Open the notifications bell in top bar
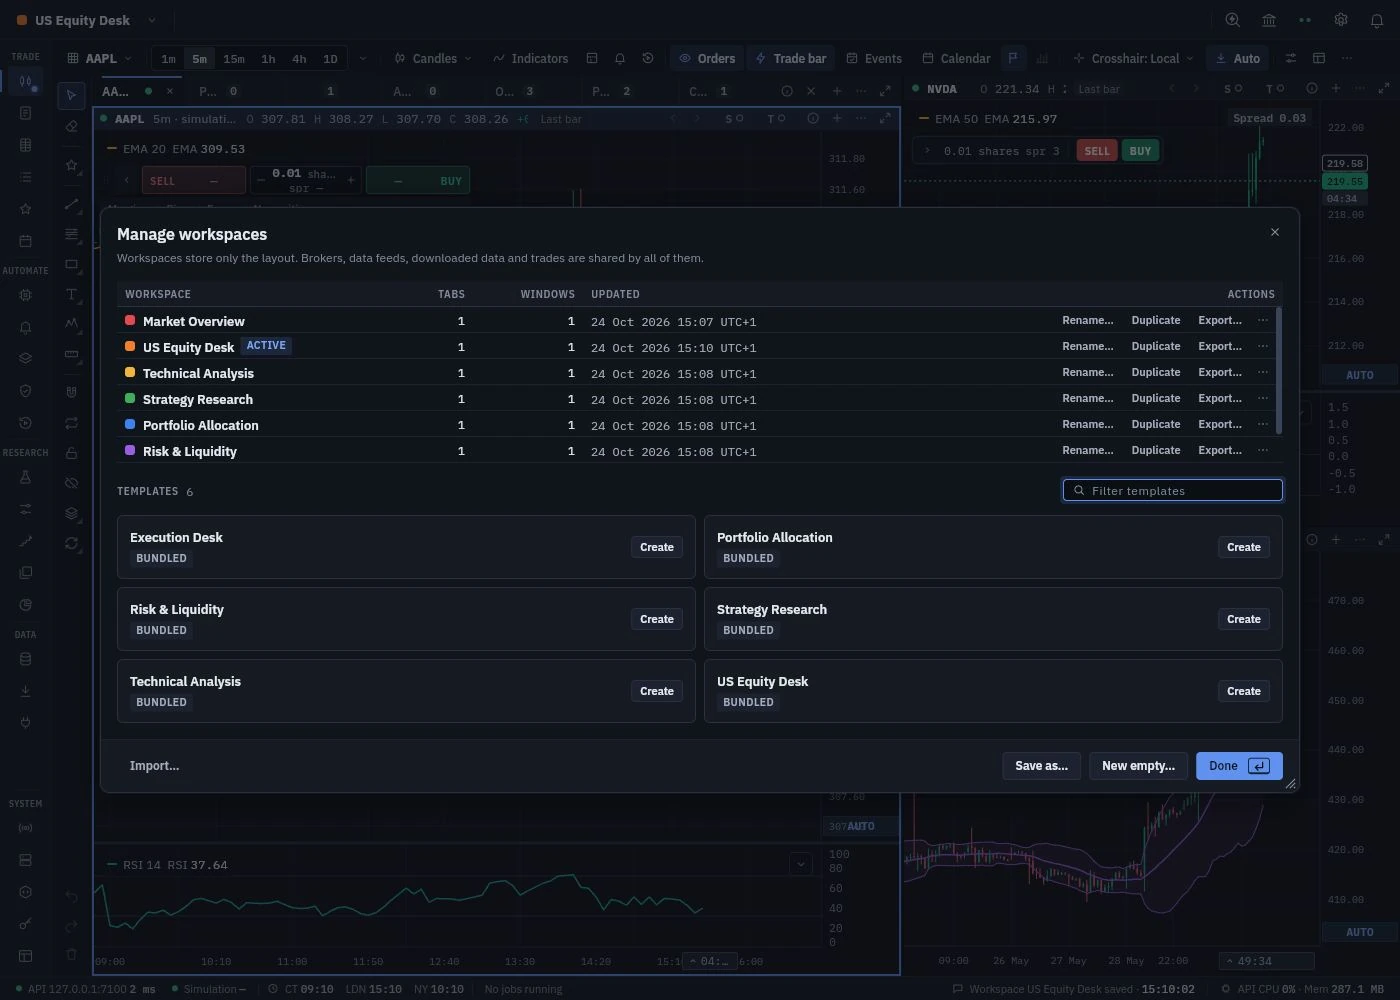This screenshot has height=1000, width=1400. [1377, 20]
